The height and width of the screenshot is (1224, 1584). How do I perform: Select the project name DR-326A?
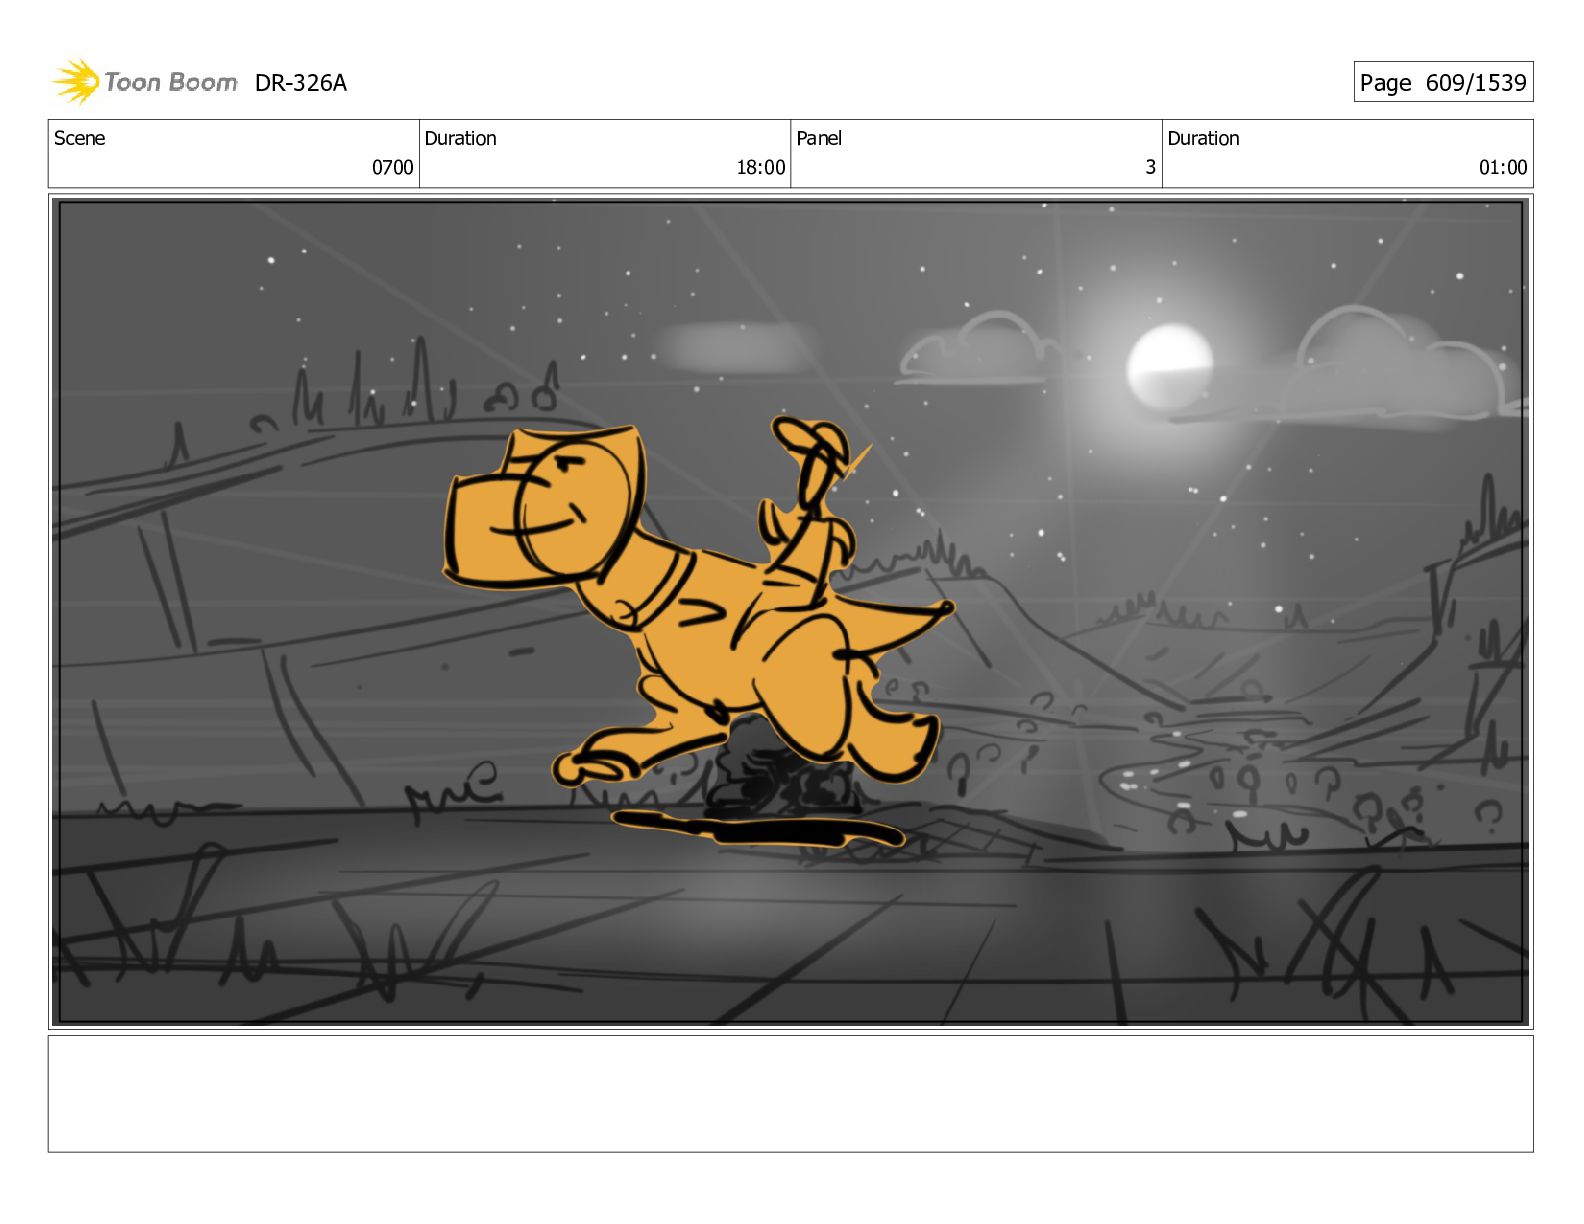[301, 83]
